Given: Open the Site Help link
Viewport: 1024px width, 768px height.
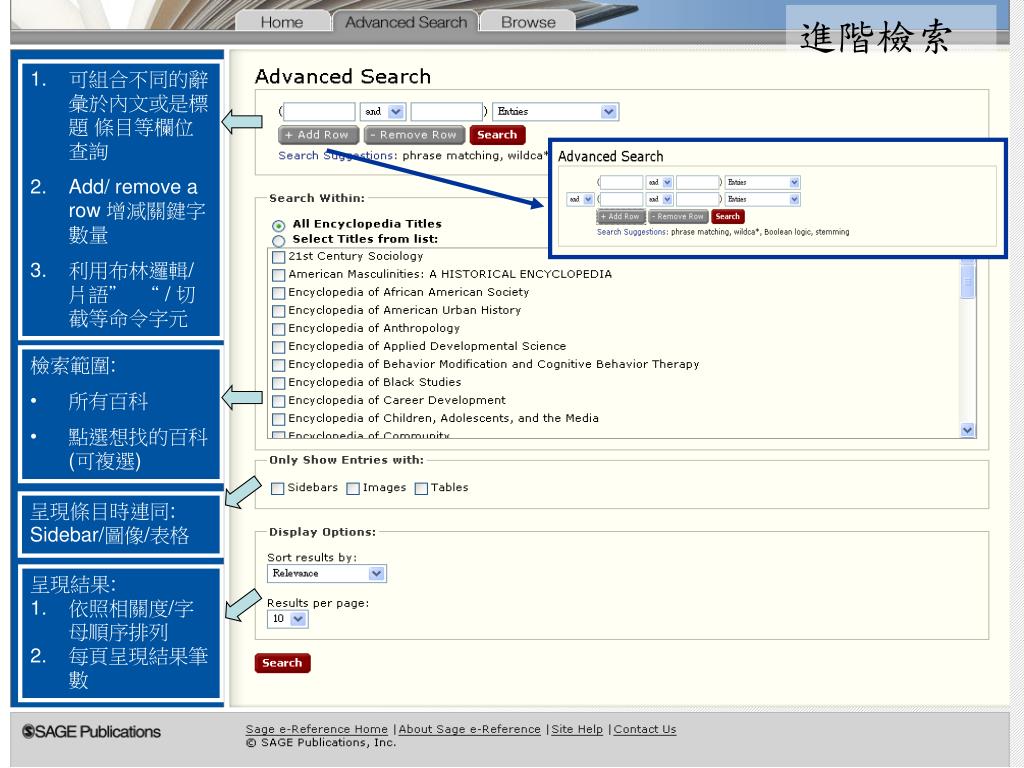Looking at the screenshot, I should 577,729.
